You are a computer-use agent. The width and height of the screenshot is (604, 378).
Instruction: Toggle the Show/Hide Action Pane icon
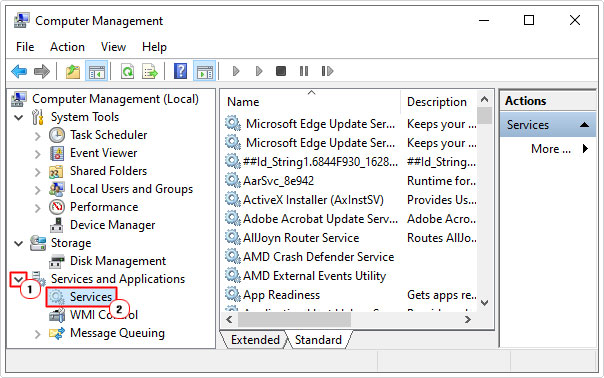tap(205, 71)
